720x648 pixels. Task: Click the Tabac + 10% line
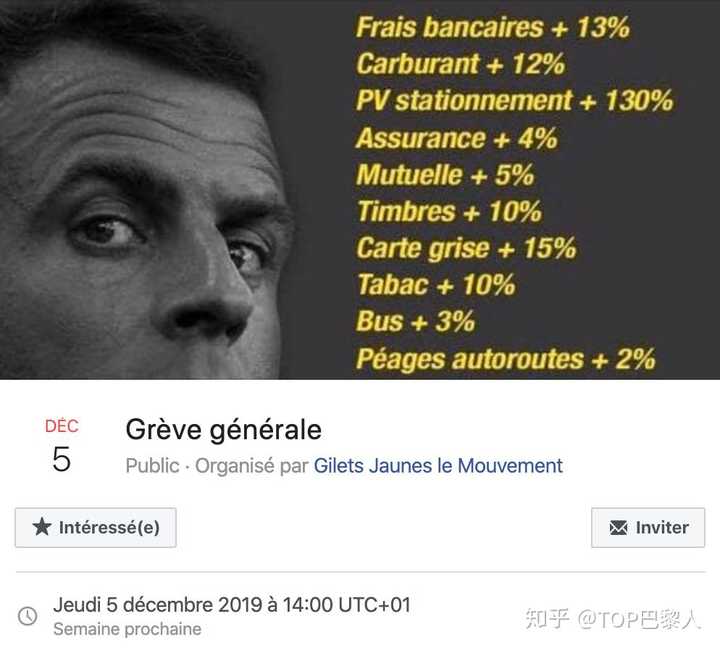[x=436, y=285]
